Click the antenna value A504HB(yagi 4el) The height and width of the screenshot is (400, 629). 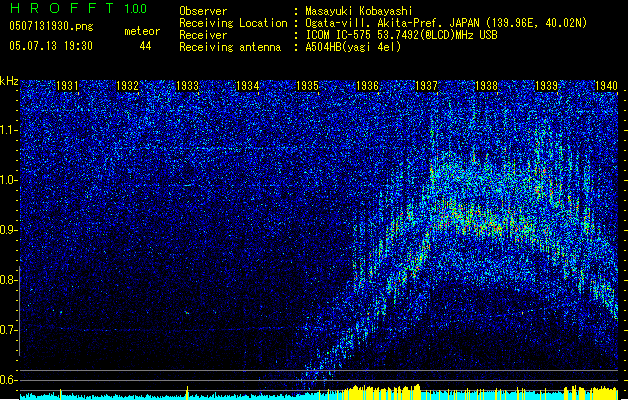[353, 47]
